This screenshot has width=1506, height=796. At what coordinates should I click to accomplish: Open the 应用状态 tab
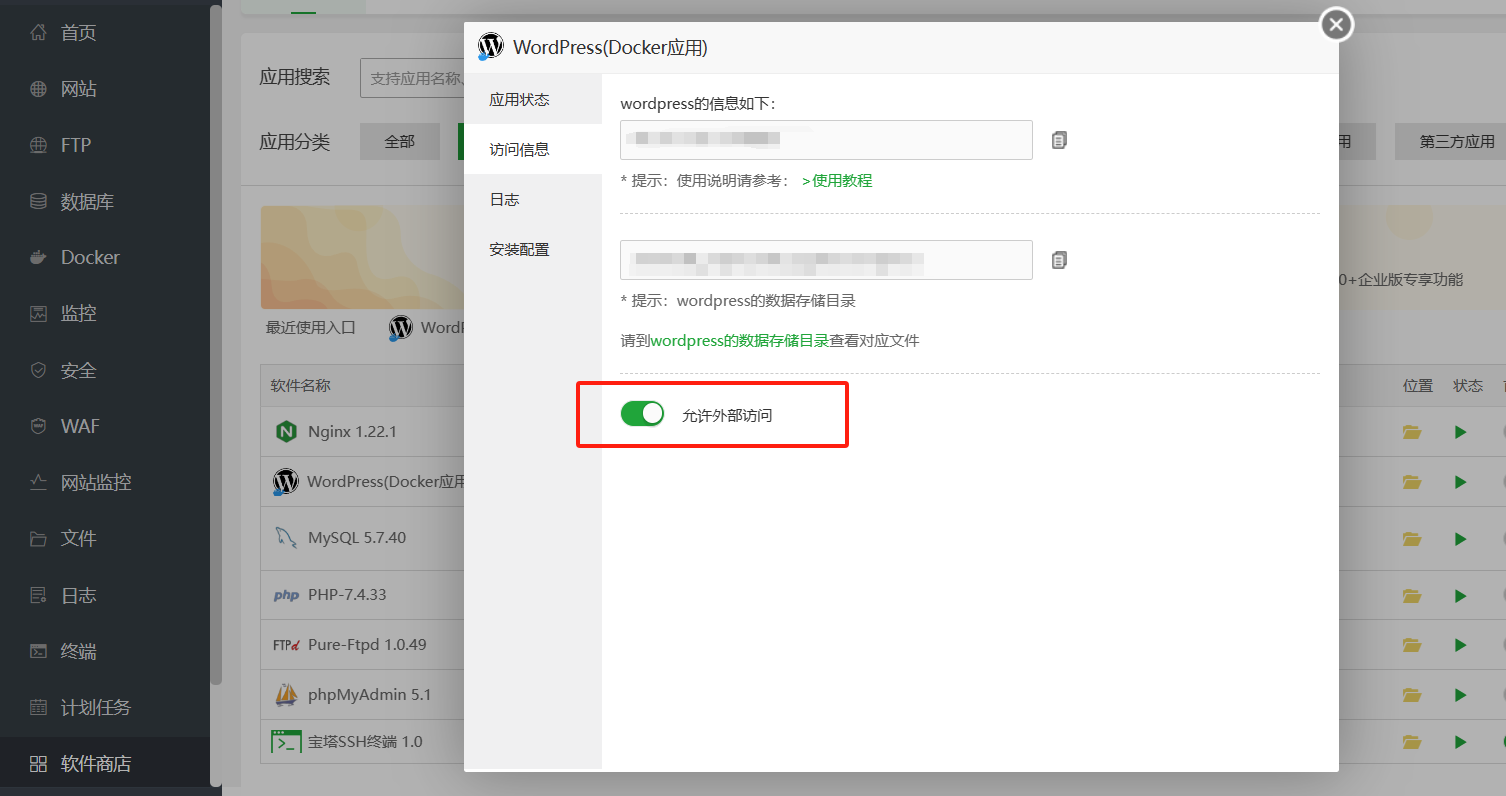point(533,100)
